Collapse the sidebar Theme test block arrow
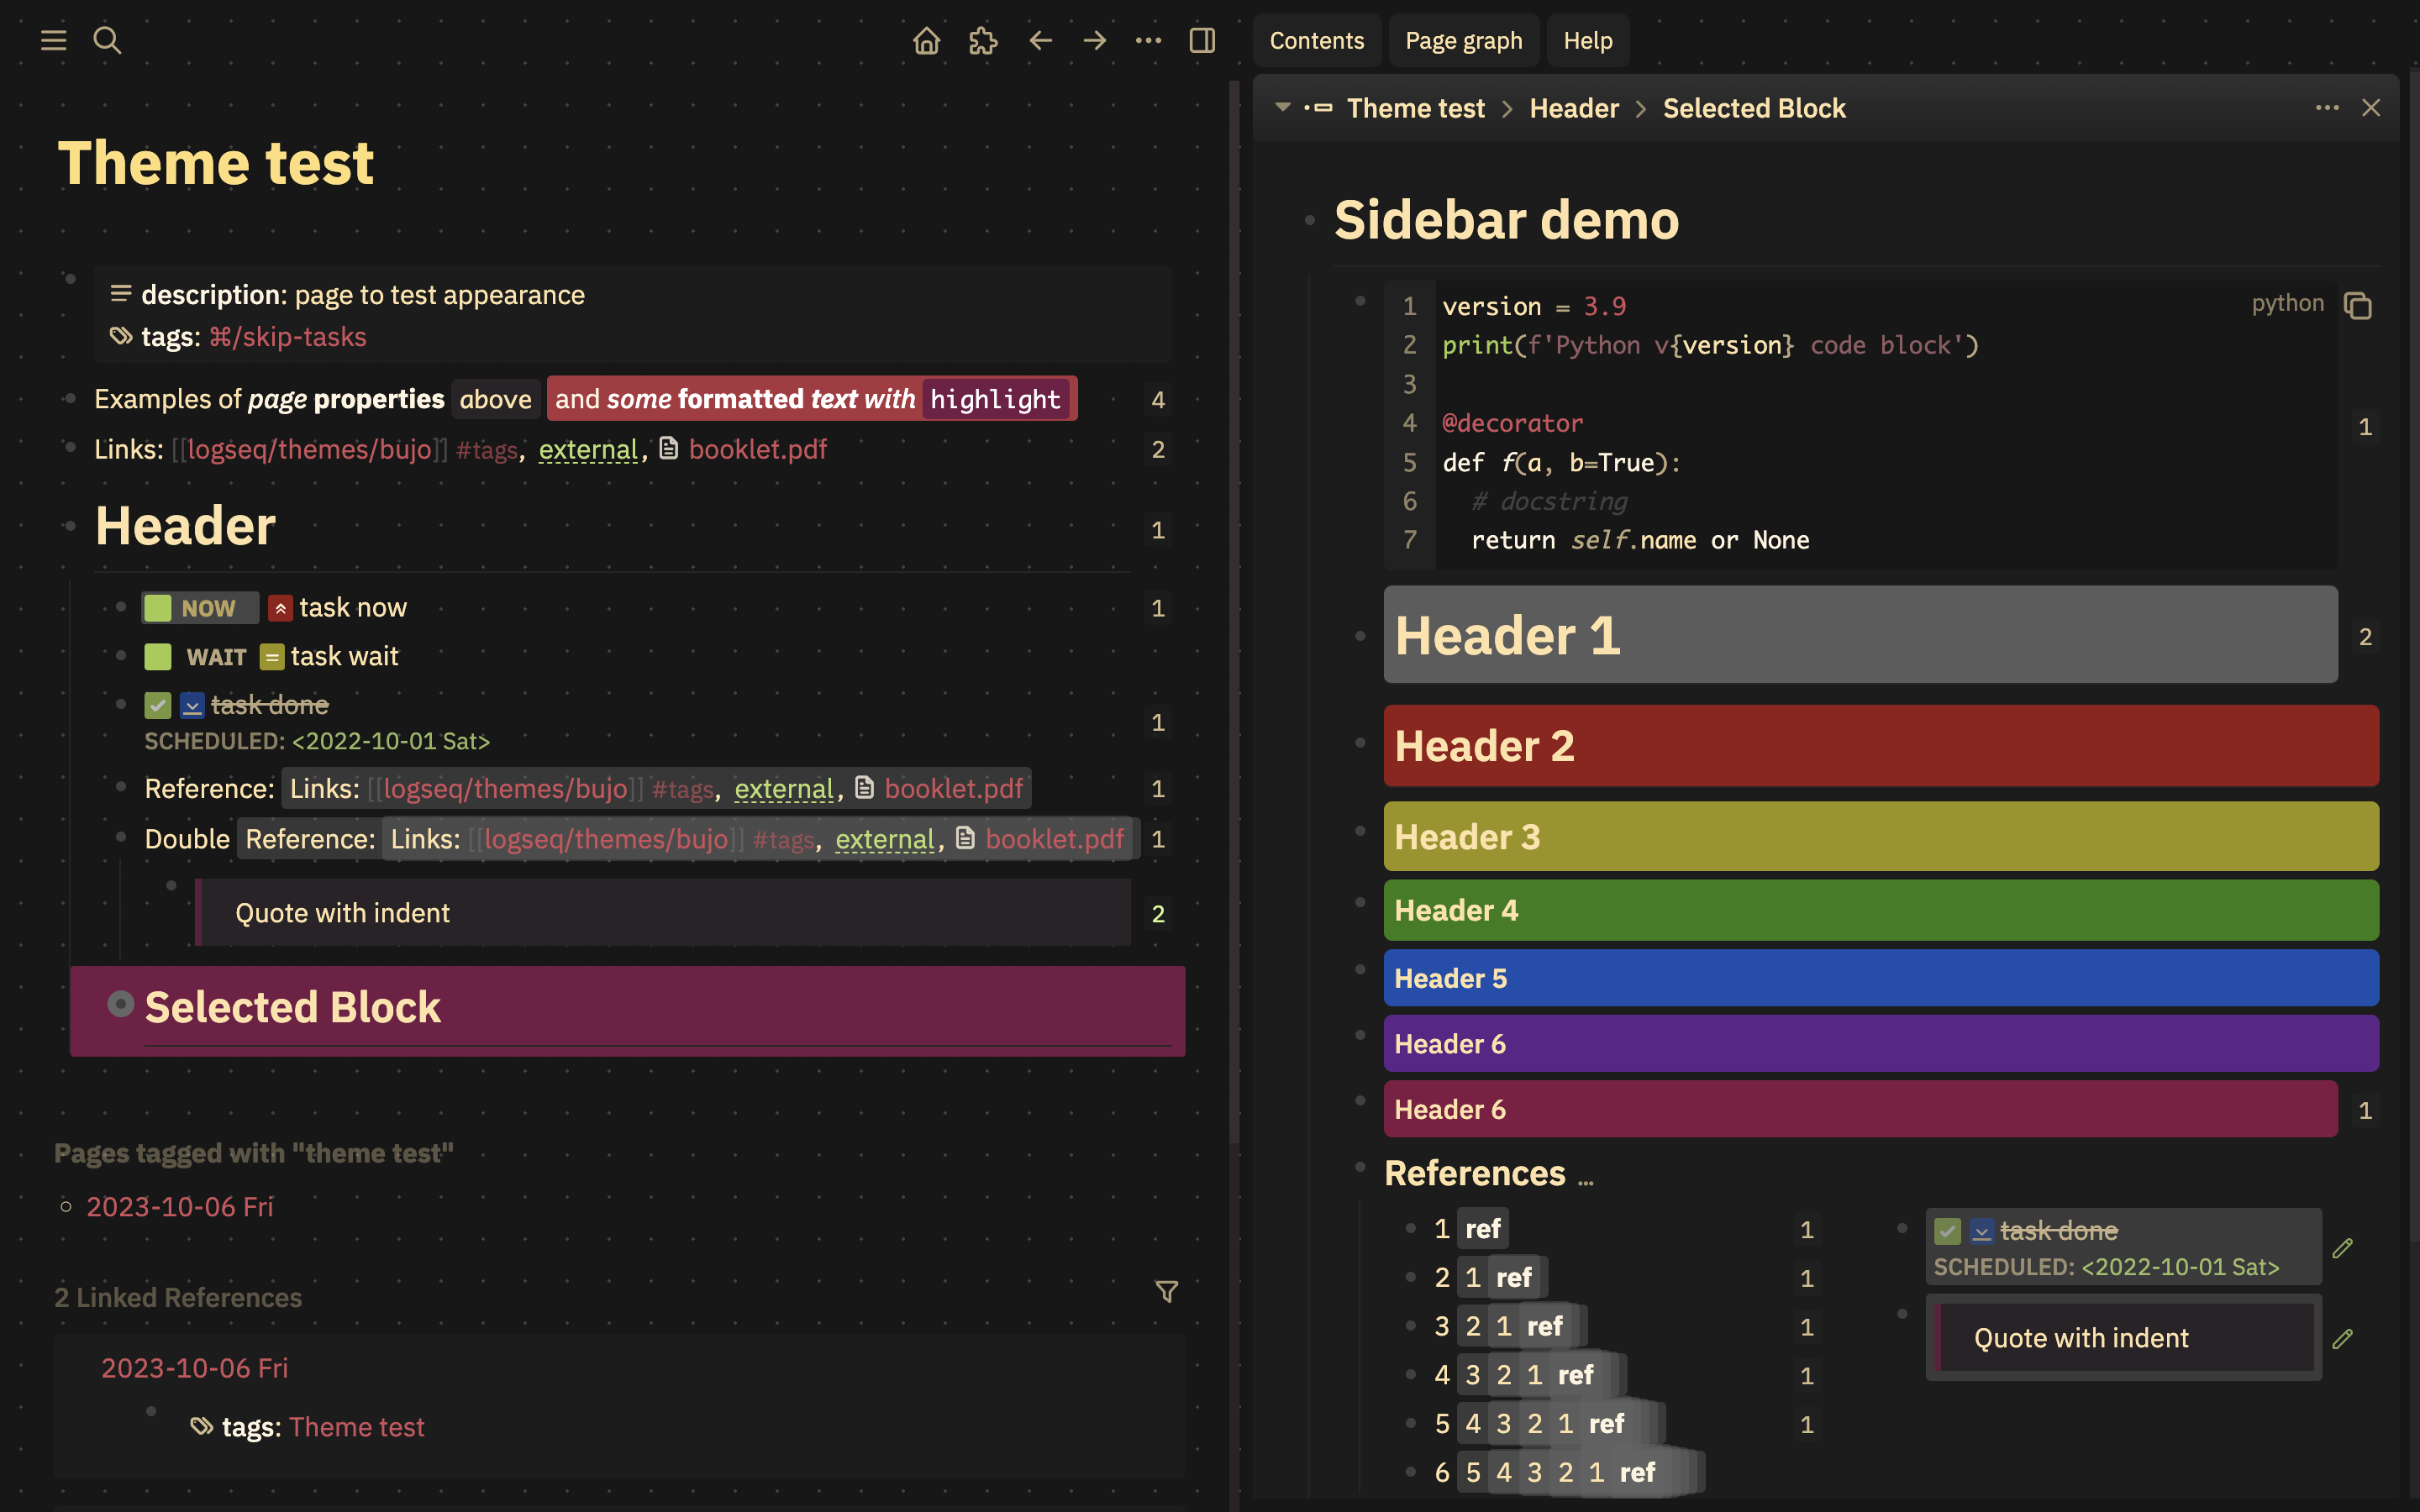The image size is (2420, 1512). [x=1282, y=107]
